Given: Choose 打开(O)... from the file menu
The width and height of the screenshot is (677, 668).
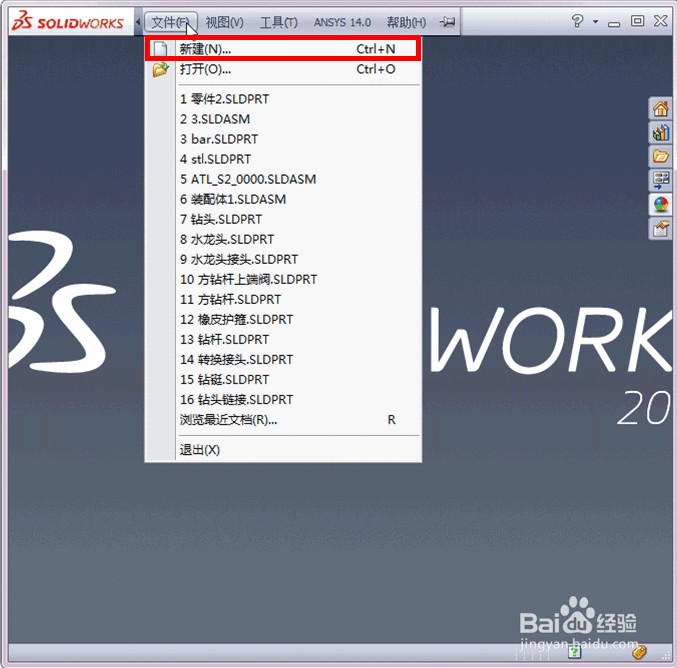Looking at the screenshot, I should click(x=283, y=69).
